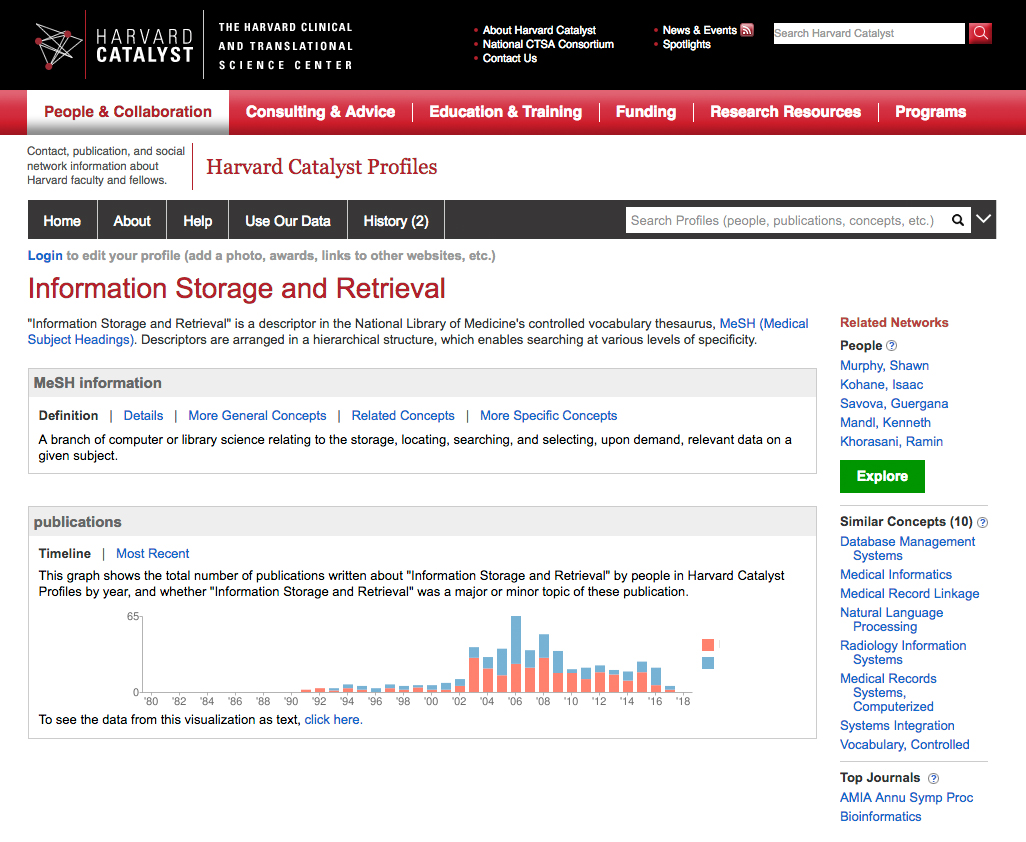The image size is (1026, 842).
Task: Open the About menu item
Action: 132,220
